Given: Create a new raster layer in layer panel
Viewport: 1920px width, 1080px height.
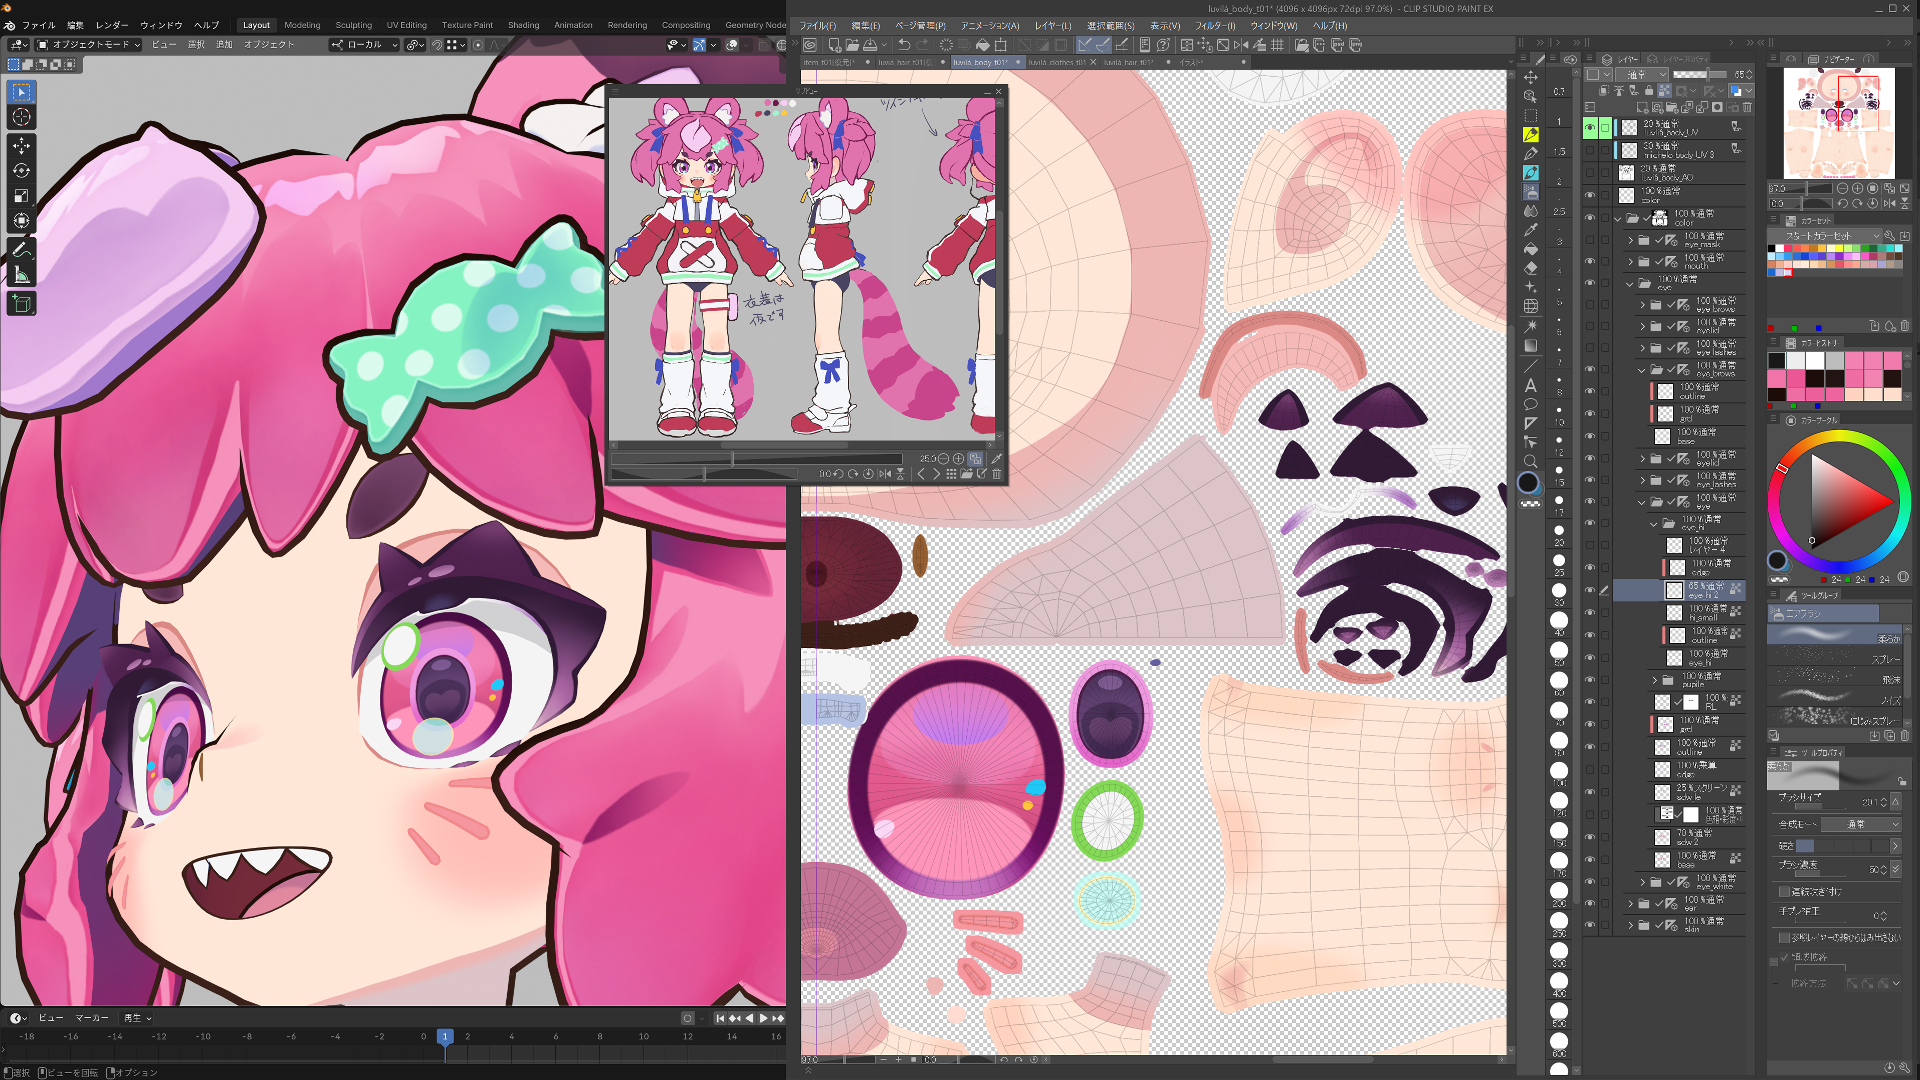Looking at the screenshot, I should pos(1642,108).
